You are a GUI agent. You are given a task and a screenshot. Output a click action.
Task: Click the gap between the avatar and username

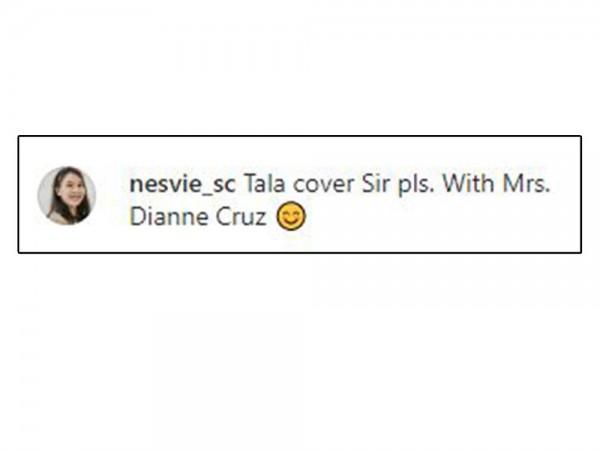pos(113,195)
